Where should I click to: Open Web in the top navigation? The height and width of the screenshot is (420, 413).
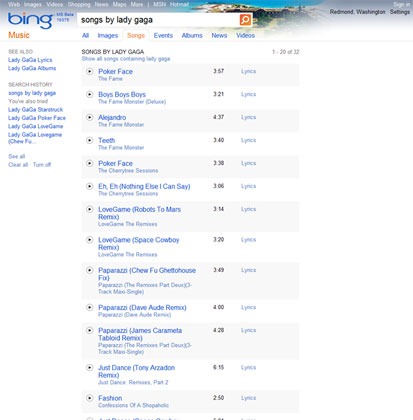point(14,4)
